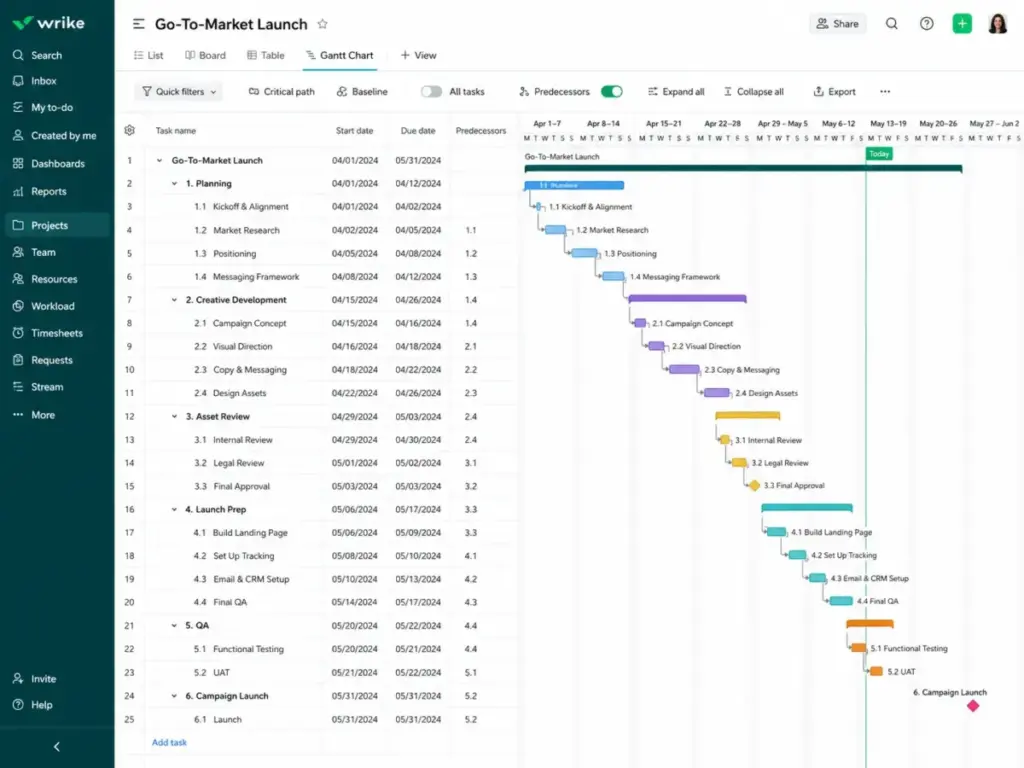Click the Task name column header
The image size is (1024, 768).
(x=176, y=131)
